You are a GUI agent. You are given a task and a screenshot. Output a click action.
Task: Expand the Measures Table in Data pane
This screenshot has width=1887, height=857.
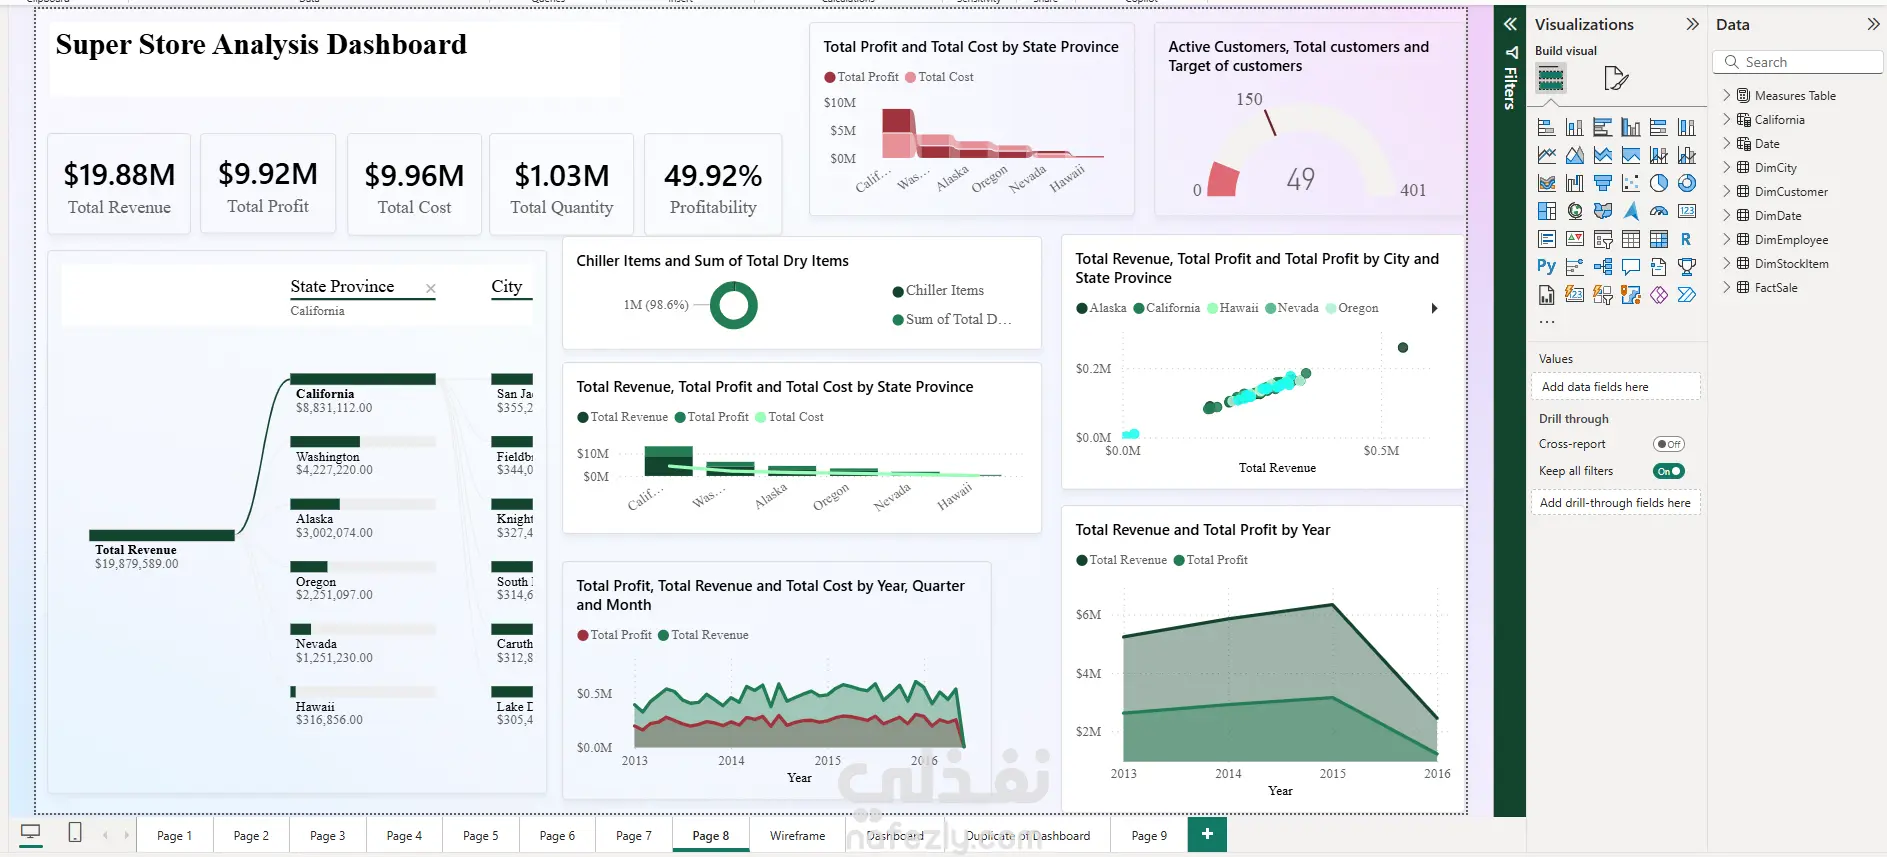point(1727,96)
